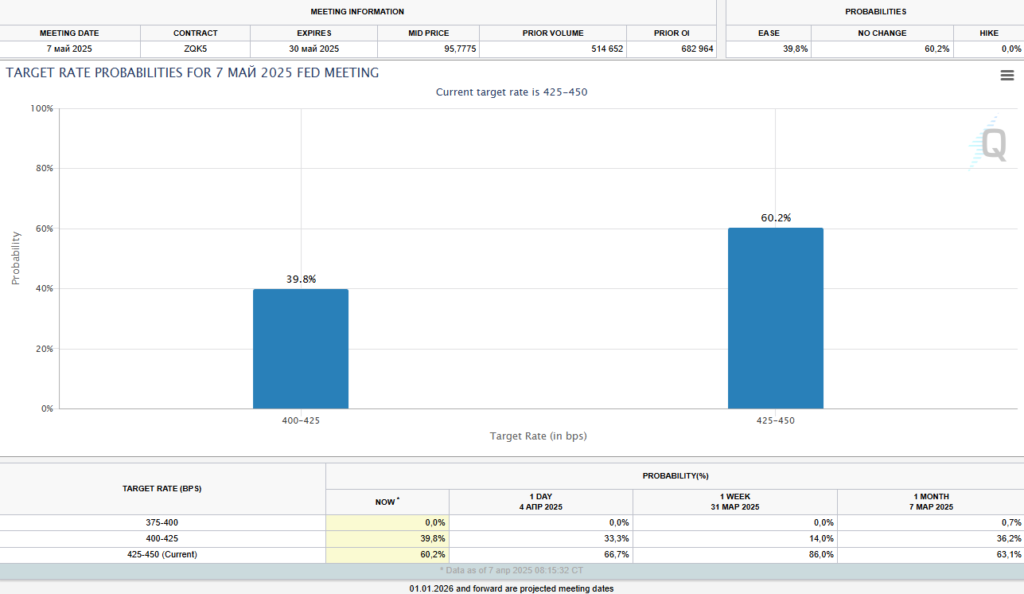Click the 400-425 target rate bar

tap(300, 348)
